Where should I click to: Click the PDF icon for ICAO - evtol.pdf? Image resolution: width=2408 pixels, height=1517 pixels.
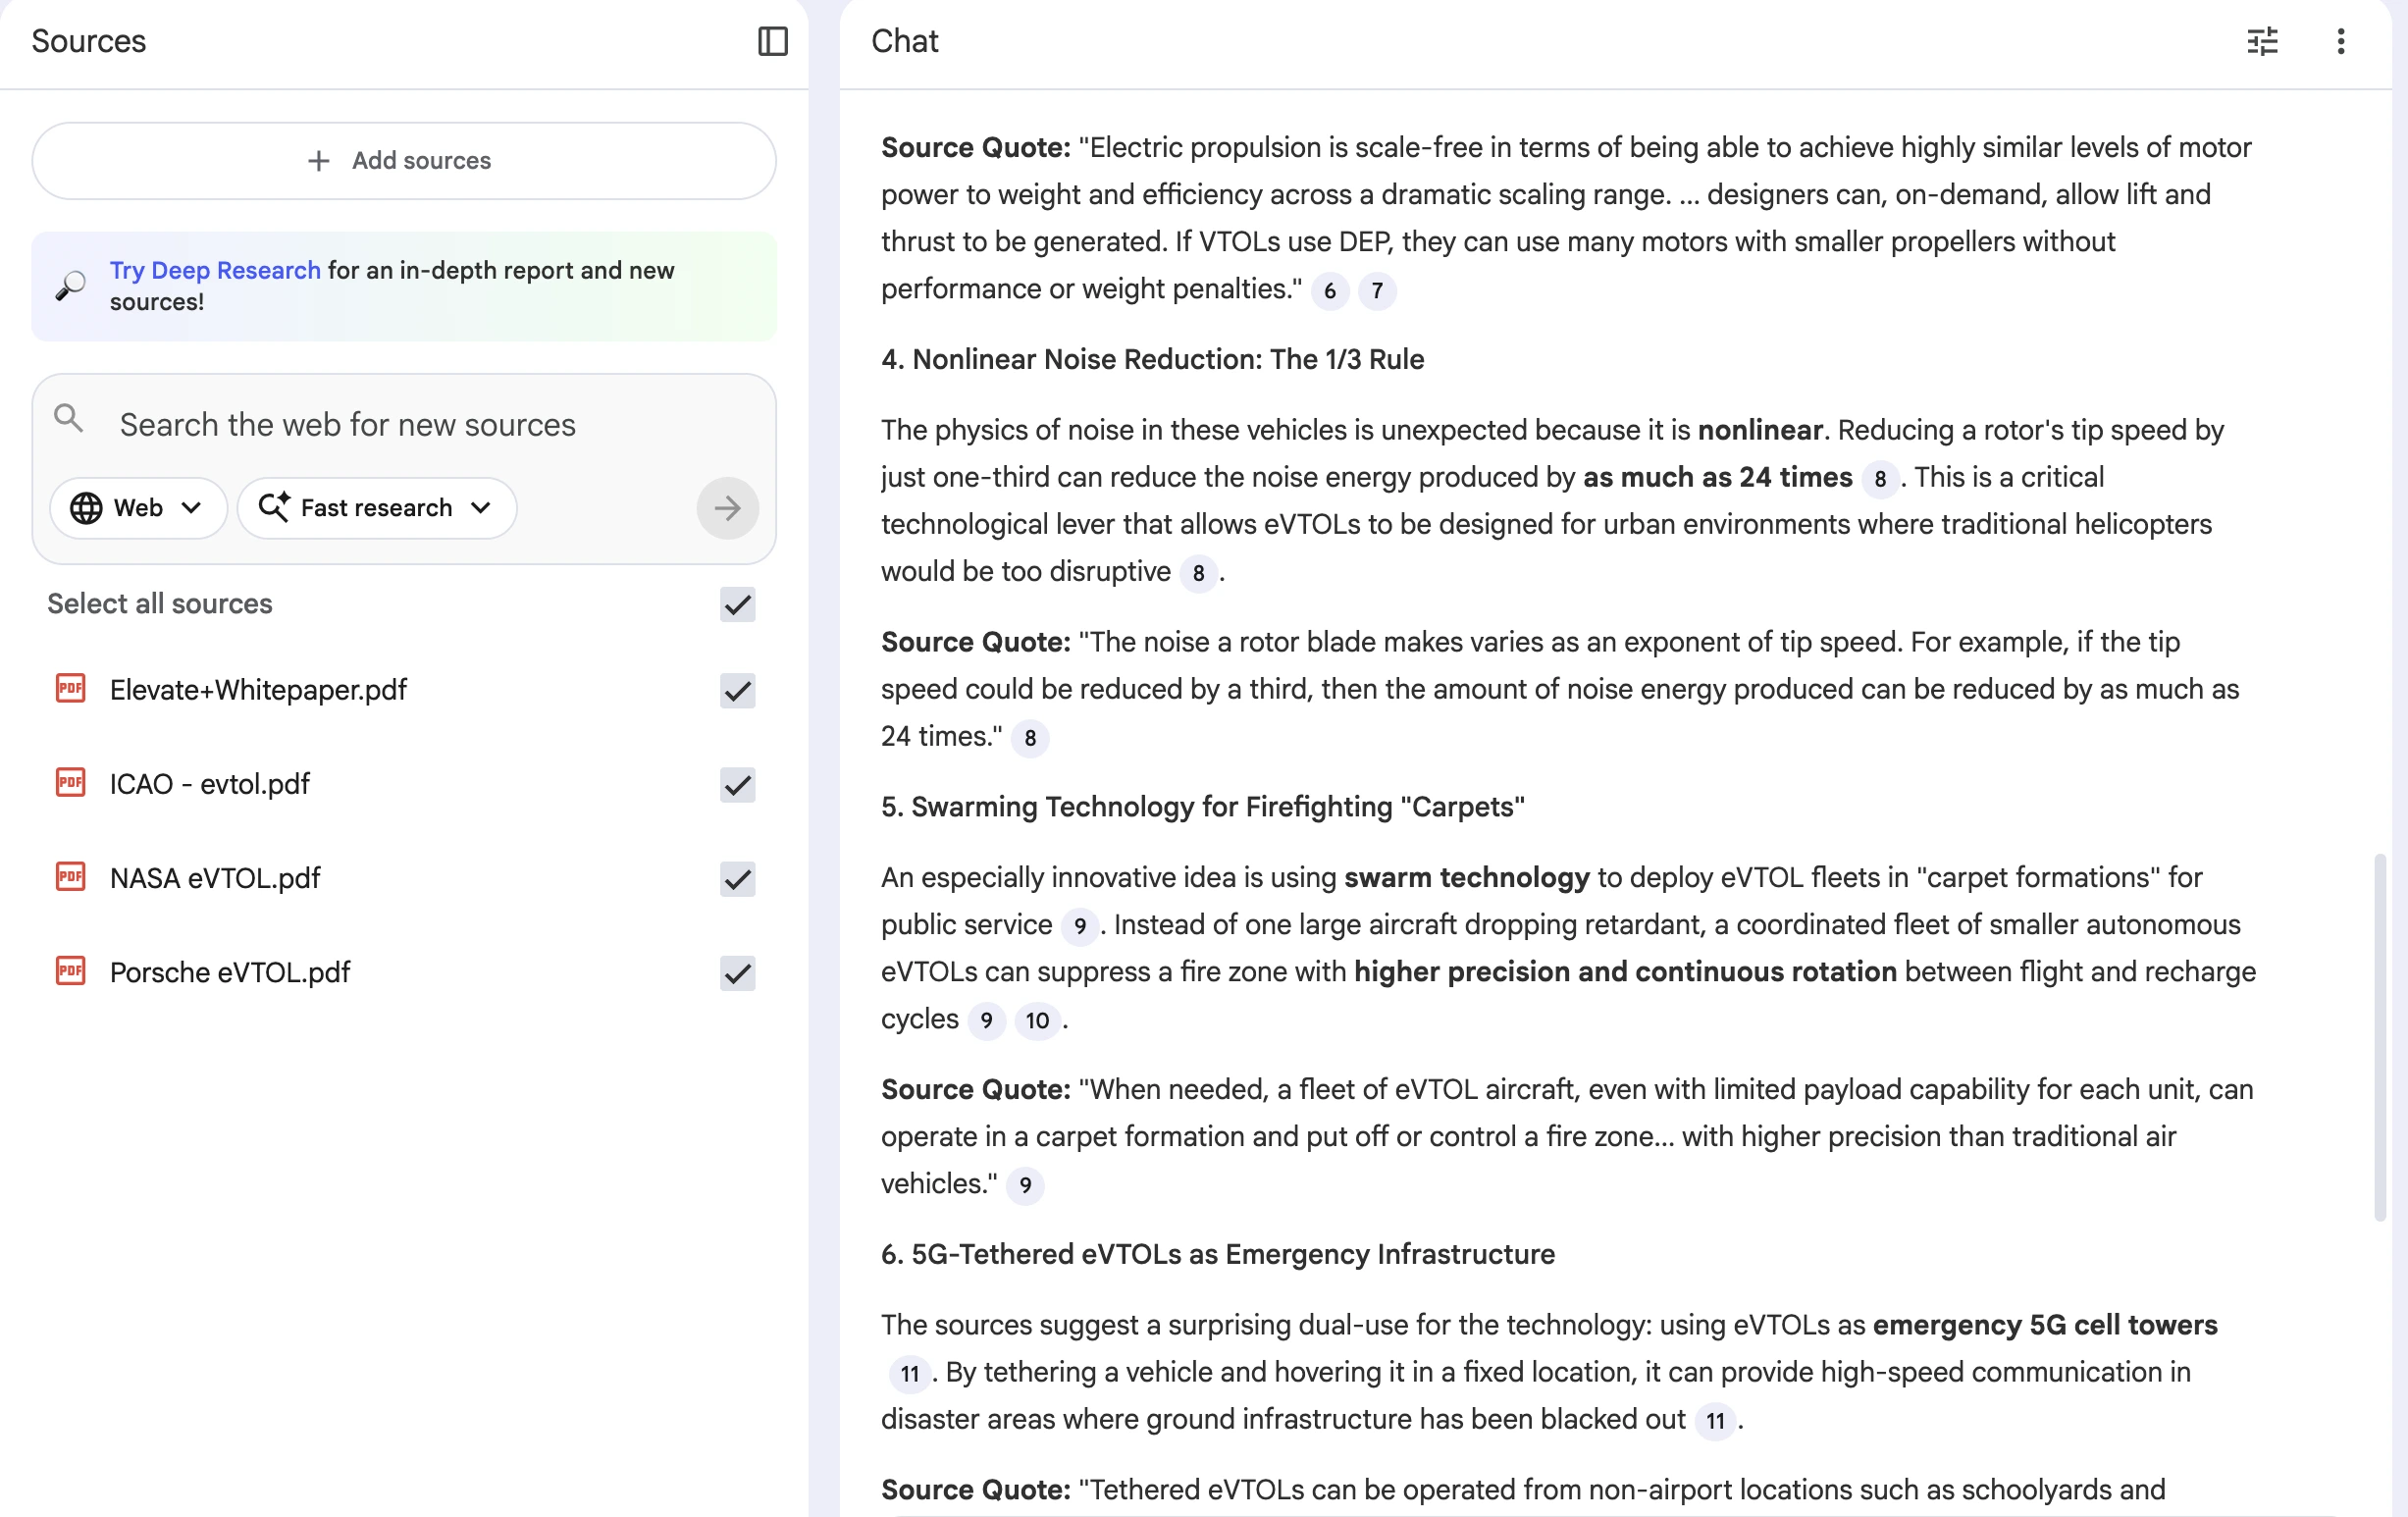pos(70,784)
